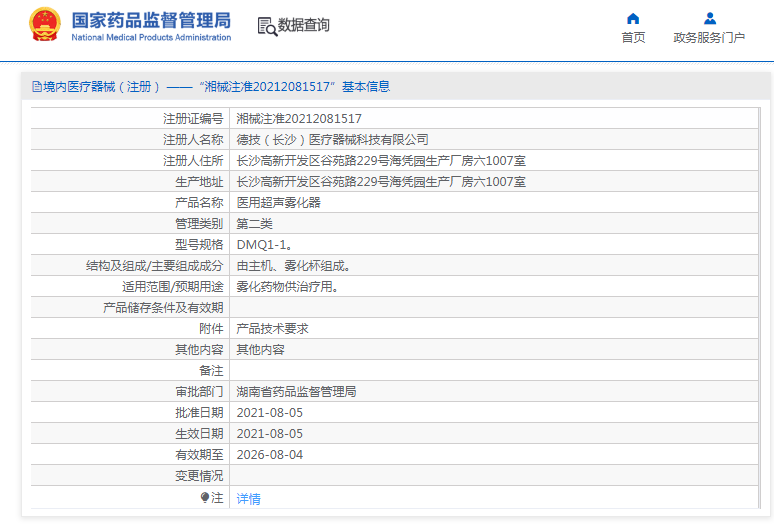Click the 政务服务门户 user icon
This screenshot has width=774, height=525.
click(x=710, y=19)
